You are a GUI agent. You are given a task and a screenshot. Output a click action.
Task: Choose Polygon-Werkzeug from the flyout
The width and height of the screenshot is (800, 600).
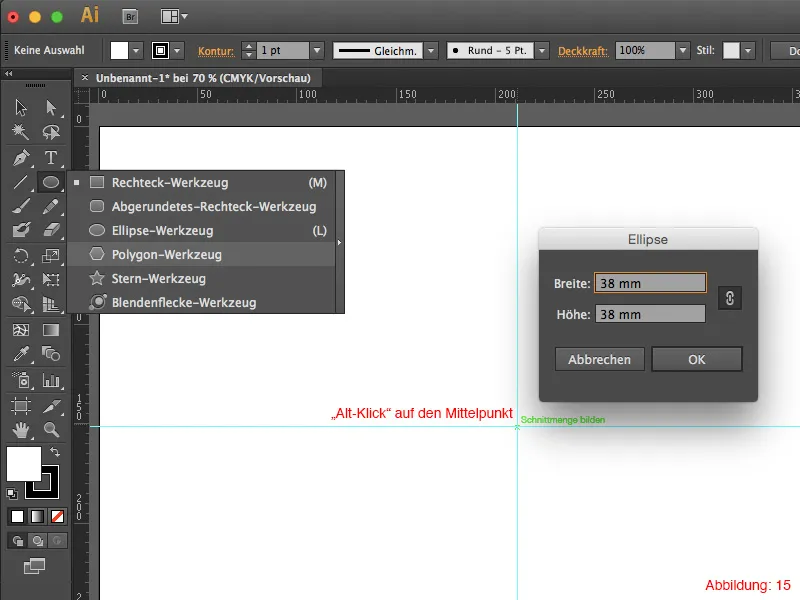click(x=201, y=255)
